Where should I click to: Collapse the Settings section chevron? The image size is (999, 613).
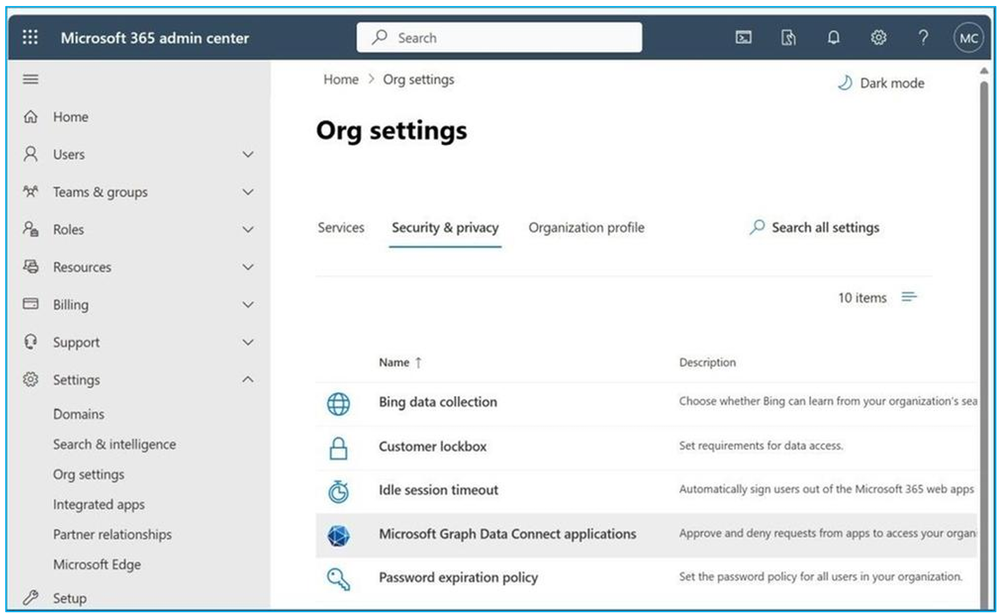coord(248,379)
